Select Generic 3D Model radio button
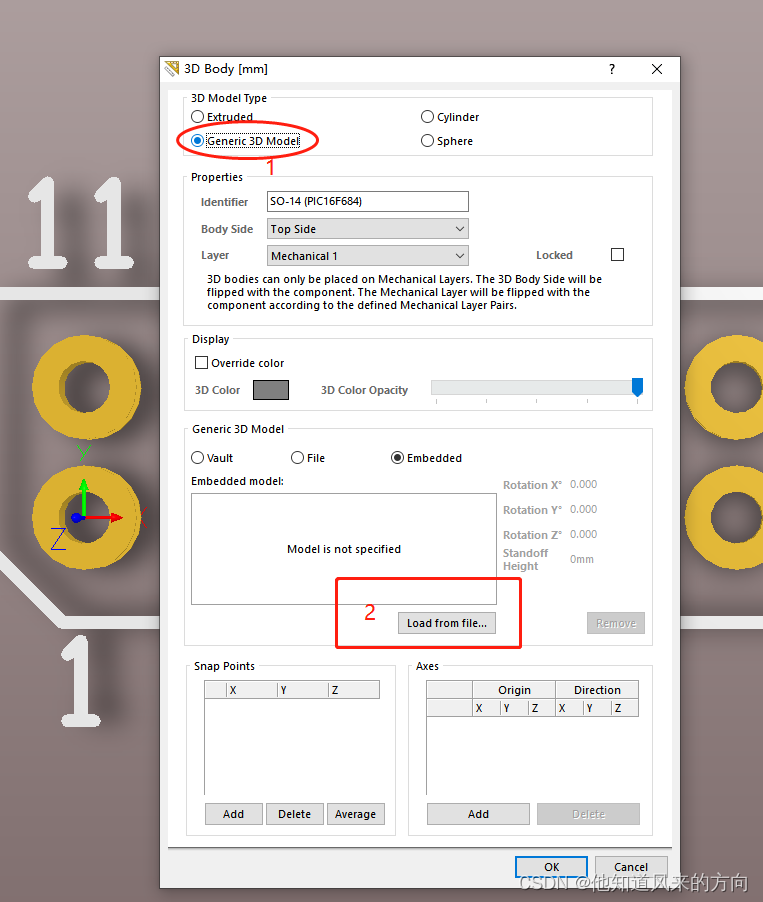 point(198,141)
